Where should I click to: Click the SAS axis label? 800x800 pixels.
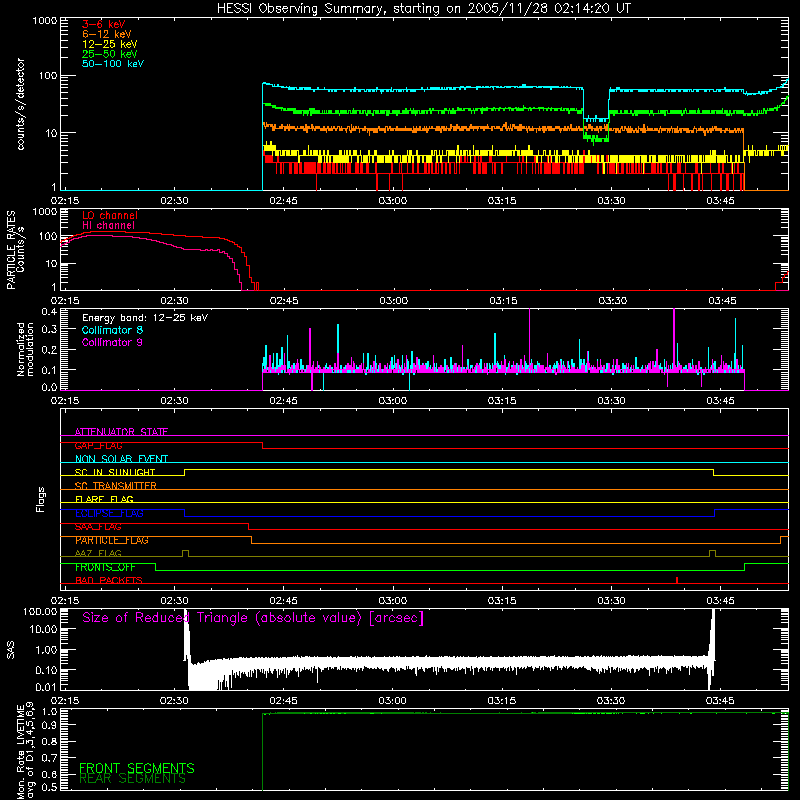click(11, 650)
